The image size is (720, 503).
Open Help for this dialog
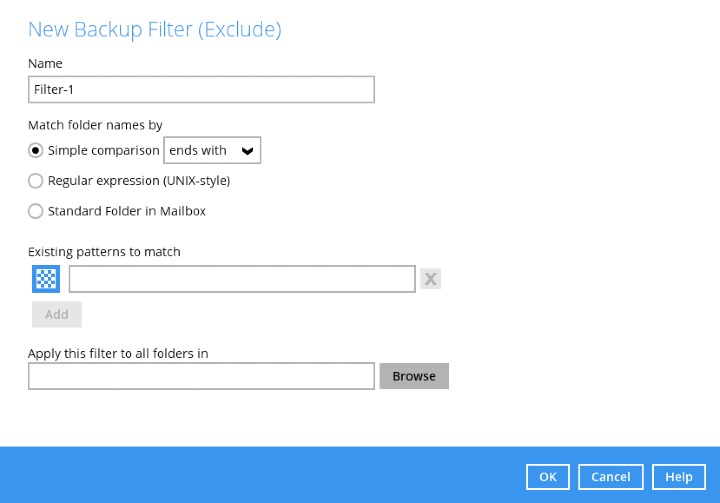tap(678, 477)
